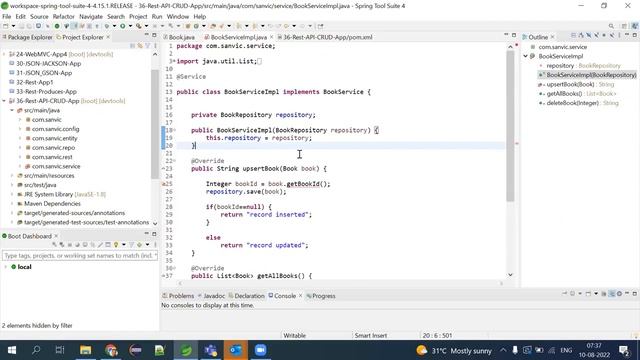Image resolution: width=640 pixels, height=360 pixels.
Task: Expand 24-WebMVC-App4 project
Action: [4, 54]
